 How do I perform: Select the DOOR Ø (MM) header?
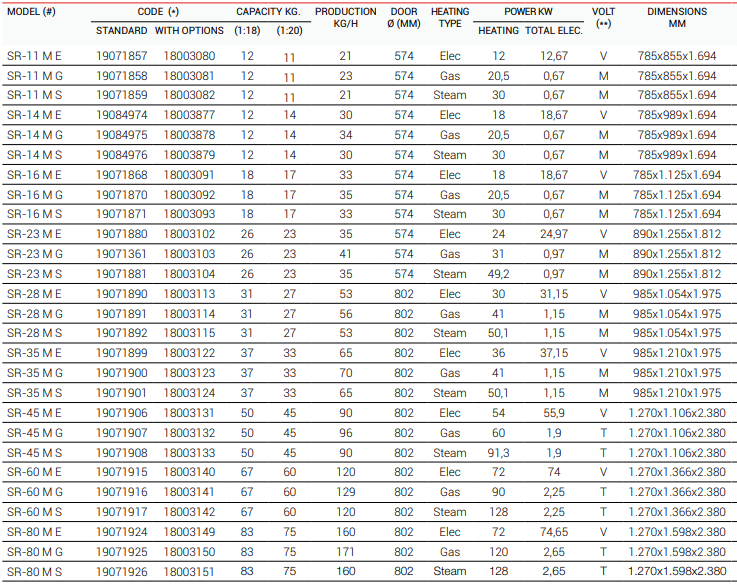404,18
